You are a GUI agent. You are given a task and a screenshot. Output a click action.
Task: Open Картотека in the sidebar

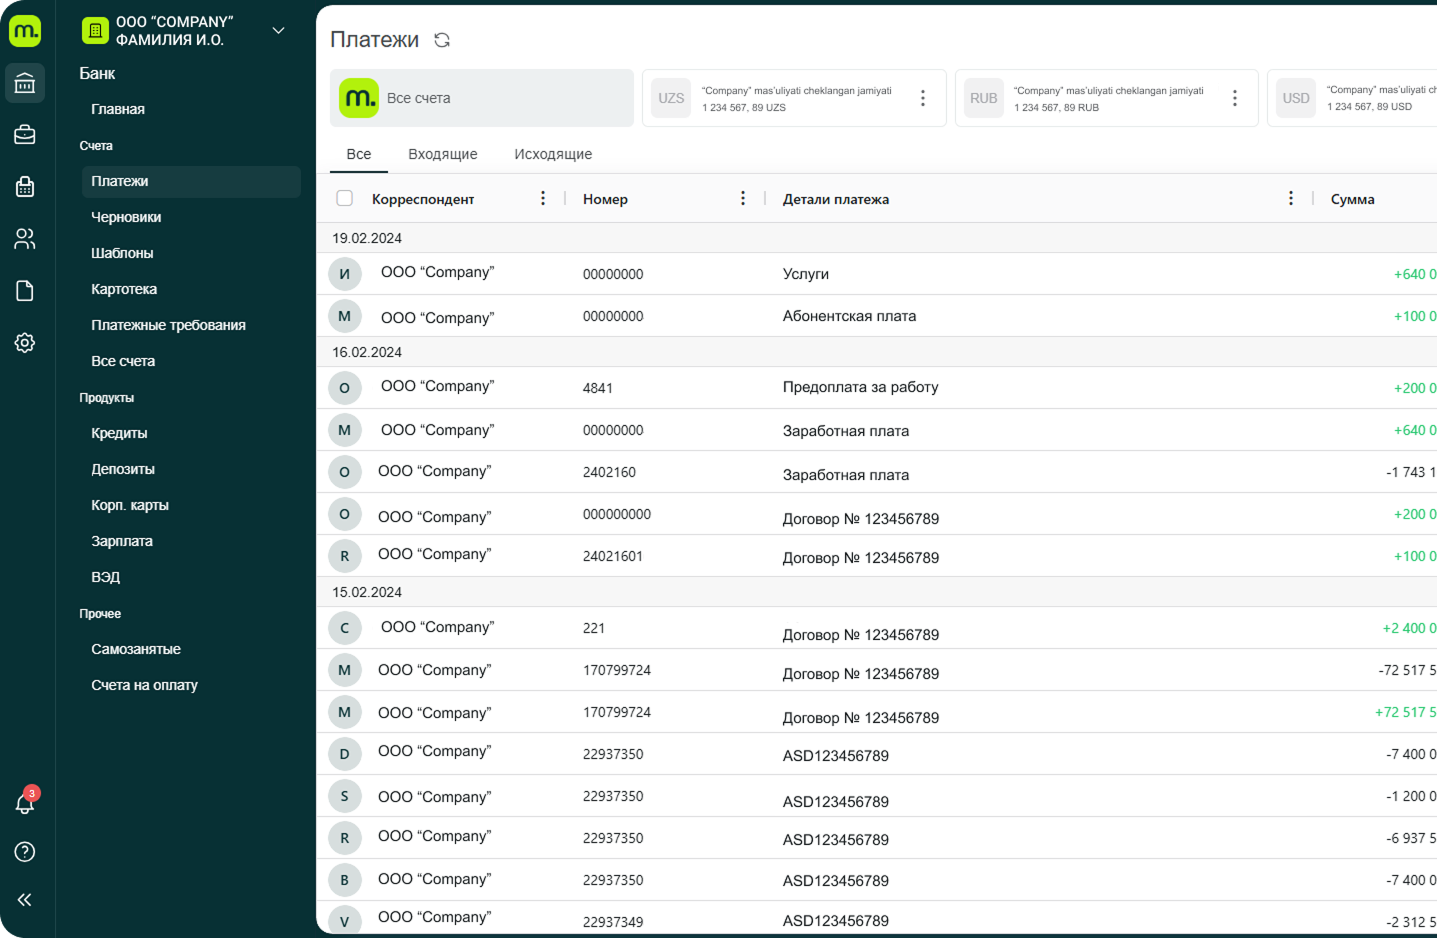pos(124,289)
